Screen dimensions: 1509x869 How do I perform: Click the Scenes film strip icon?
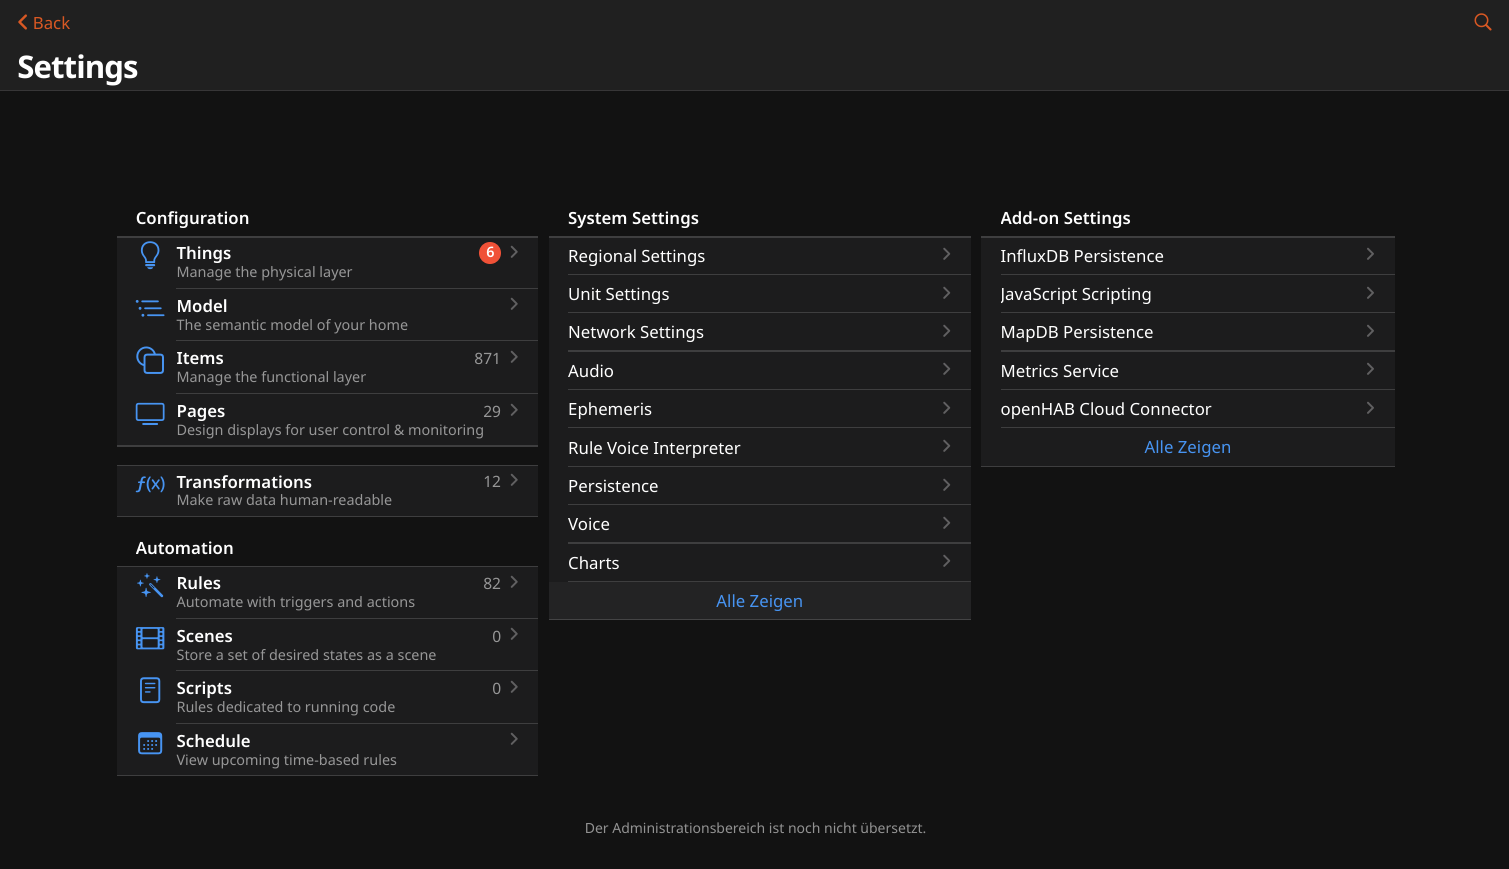(150, 638)
